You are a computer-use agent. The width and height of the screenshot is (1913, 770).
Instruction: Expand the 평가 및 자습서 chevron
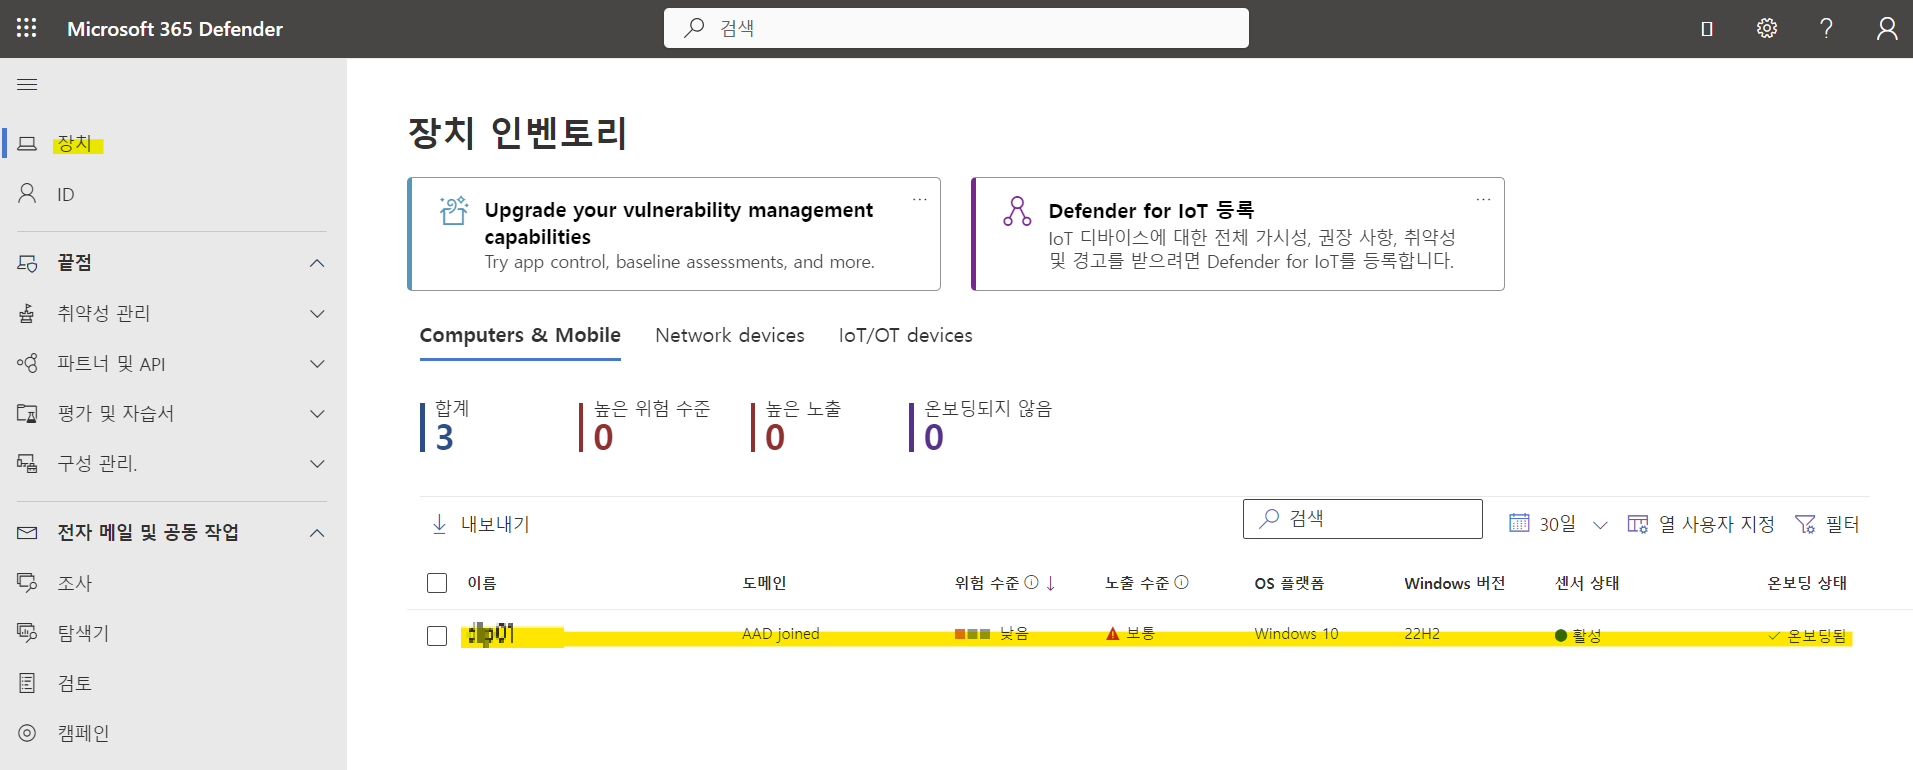pos(317,414)
